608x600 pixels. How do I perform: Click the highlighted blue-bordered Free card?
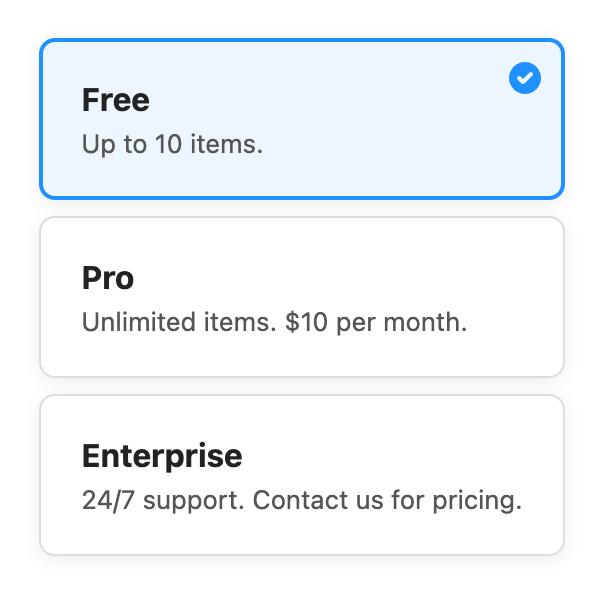302,120
